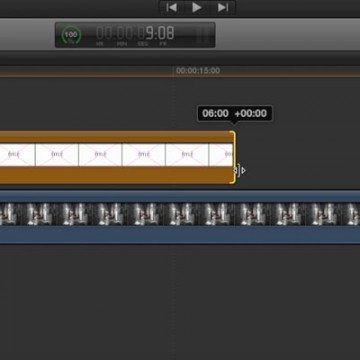
Task: Click the cut-off title placeholder thumbnail at the clip end
Action: coord(221,155)
